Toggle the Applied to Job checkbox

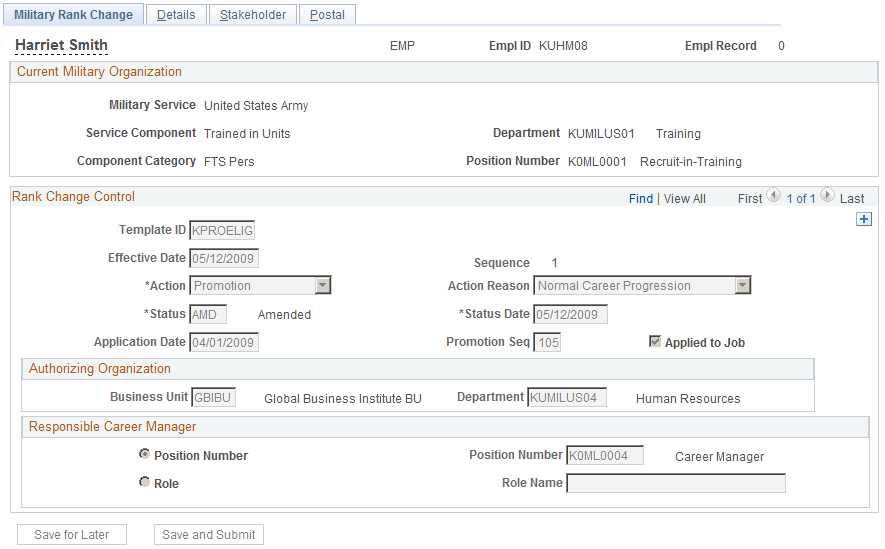(x=655, y=341)
